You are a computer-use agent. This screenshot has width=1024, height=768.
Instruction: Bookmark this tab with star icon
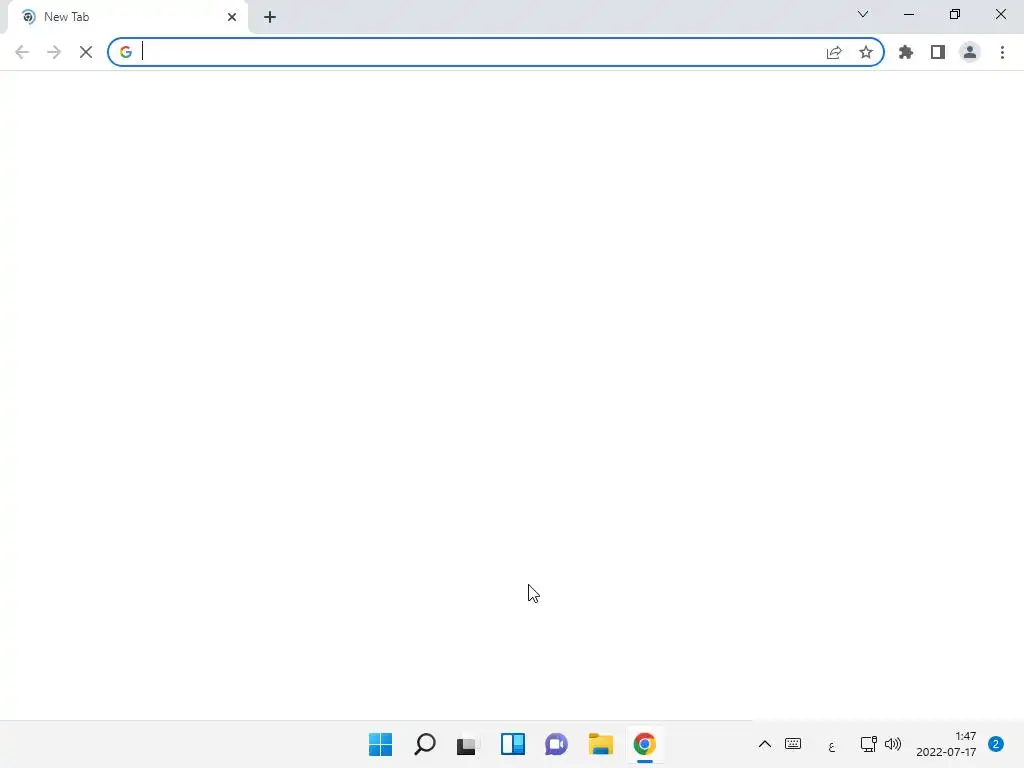(x=866, y=52)
